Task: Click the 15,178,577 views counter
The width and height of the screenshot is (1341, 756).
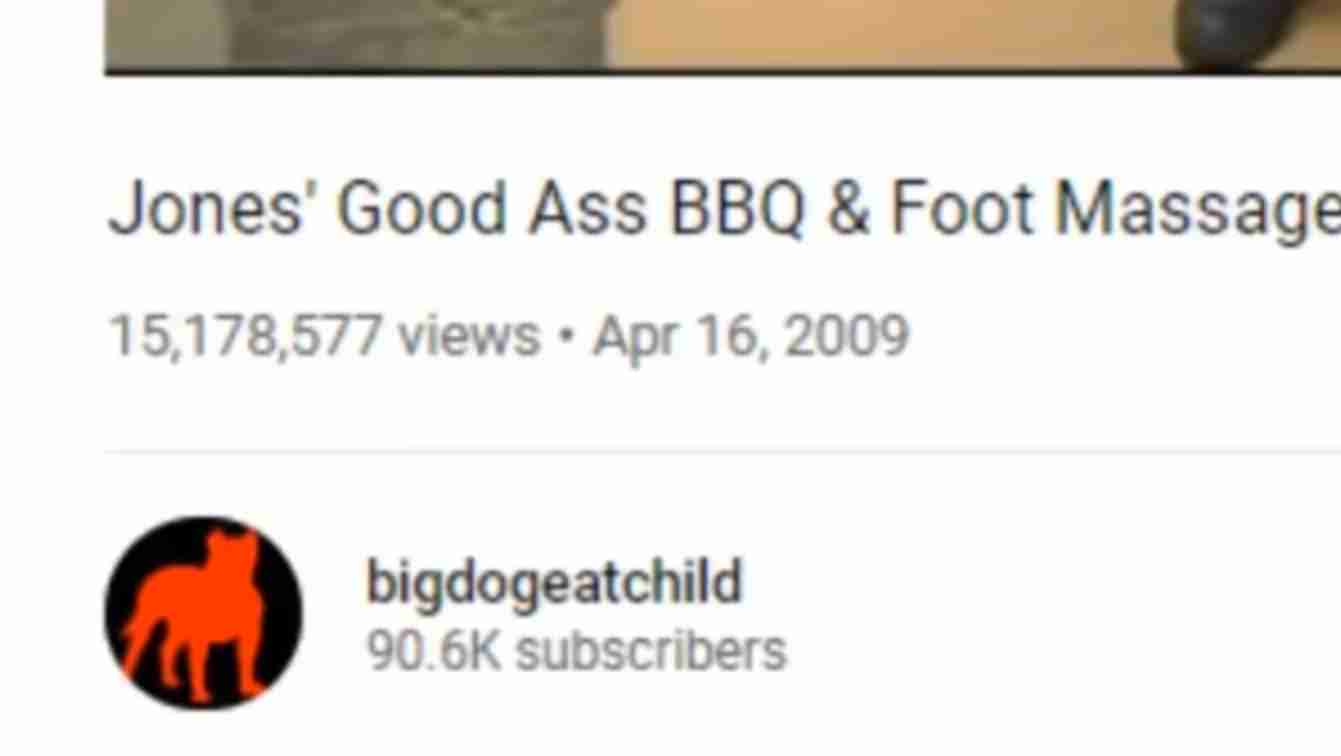Action: click(x=324, y=335)
